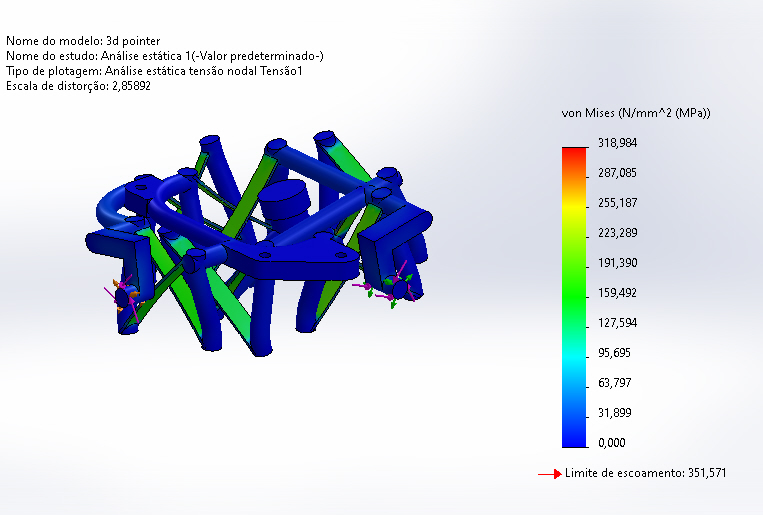
Task: Click legend value 63,797
Action: 614,383
